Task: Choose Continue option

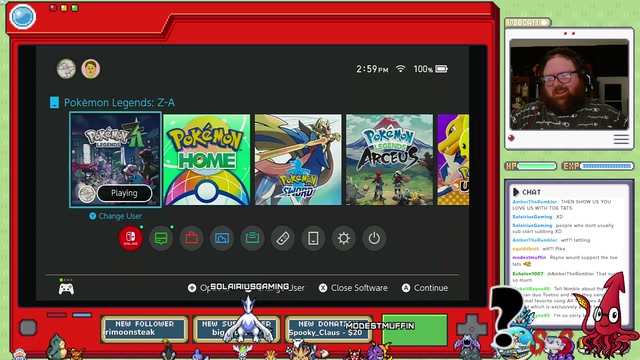Action: 425,288
